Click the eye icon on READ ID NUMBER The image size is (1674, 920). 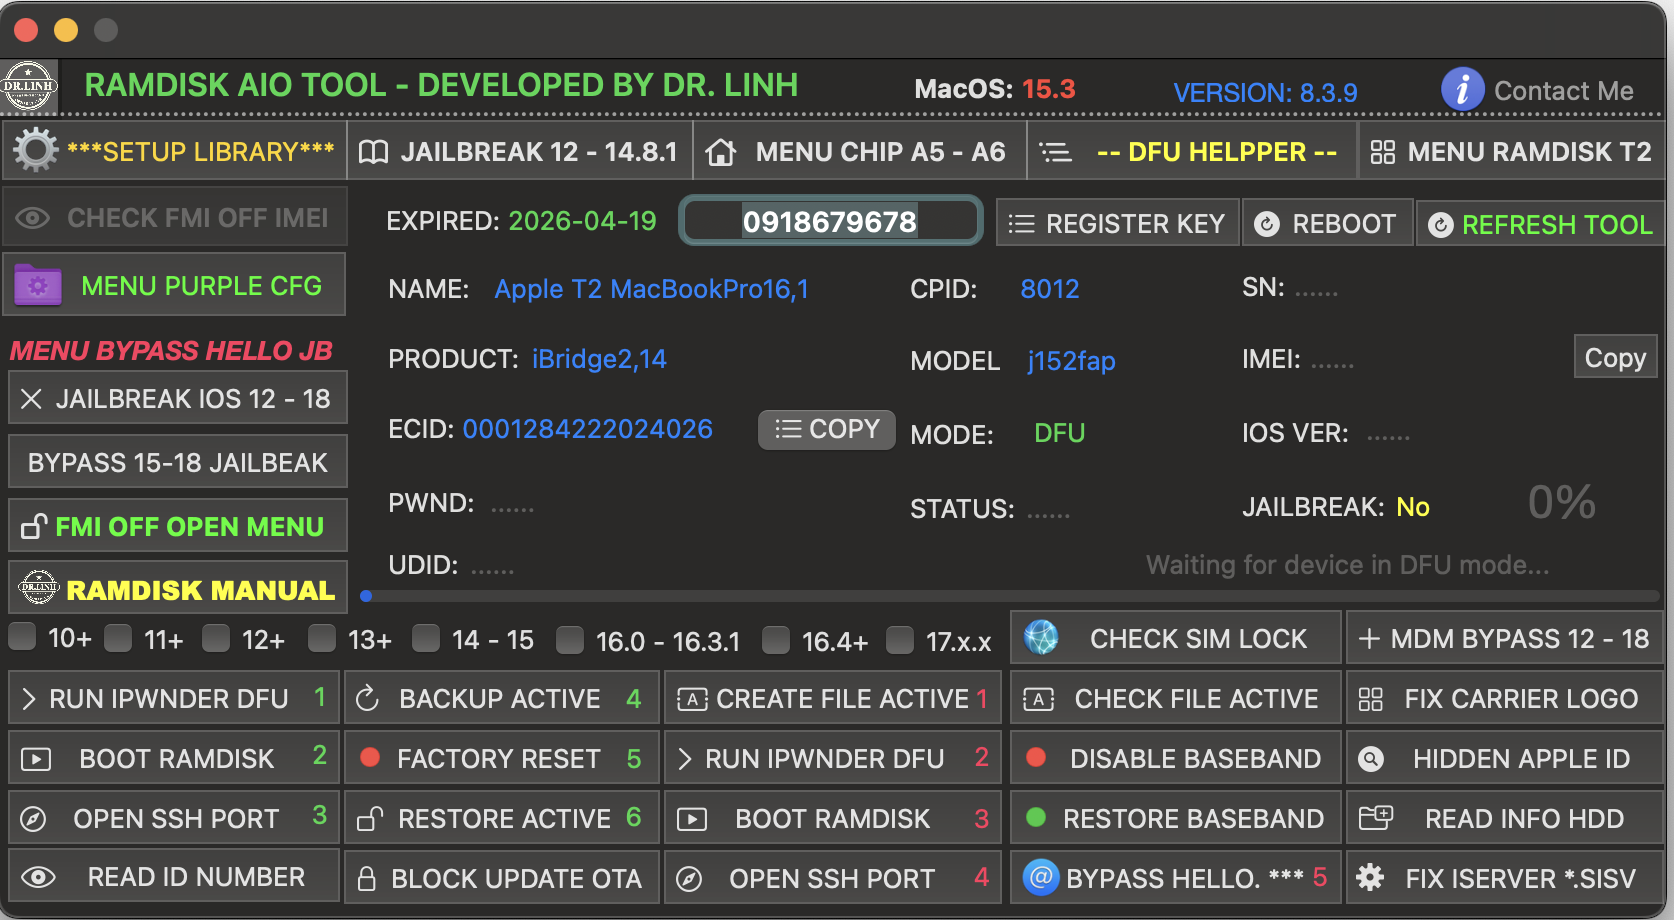coord(38,878)
